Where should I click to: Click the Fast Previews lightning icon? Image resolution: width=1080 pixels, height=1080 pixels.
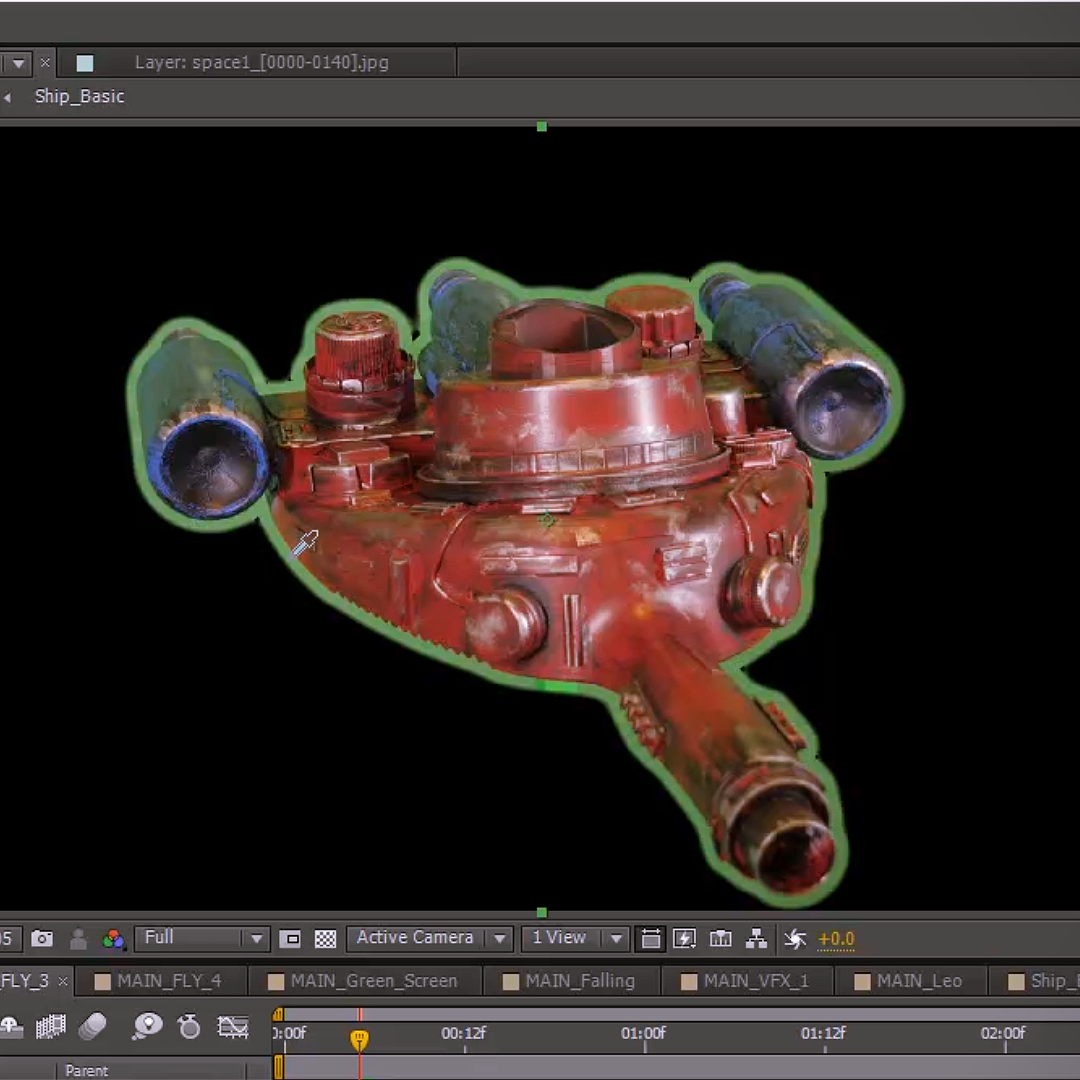coord(685,939)
